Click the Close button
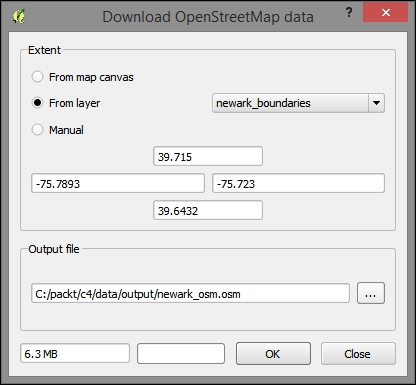416x385 pixels. [x=358, y=353]
